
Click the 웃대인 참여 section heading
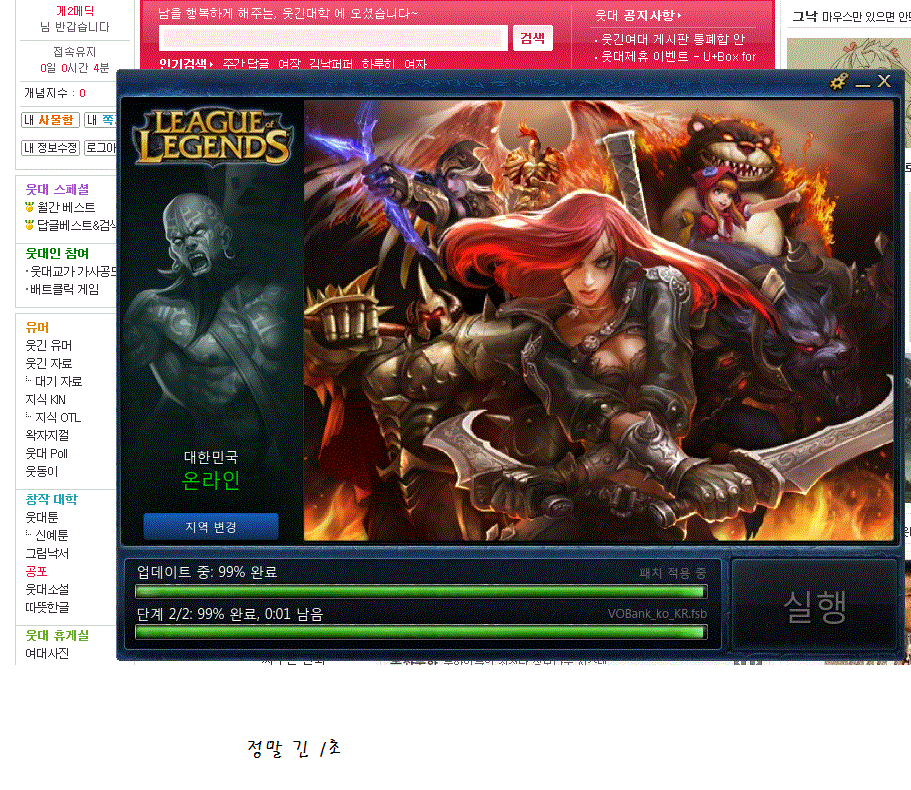pyautogui.click(x=57, y=253)
